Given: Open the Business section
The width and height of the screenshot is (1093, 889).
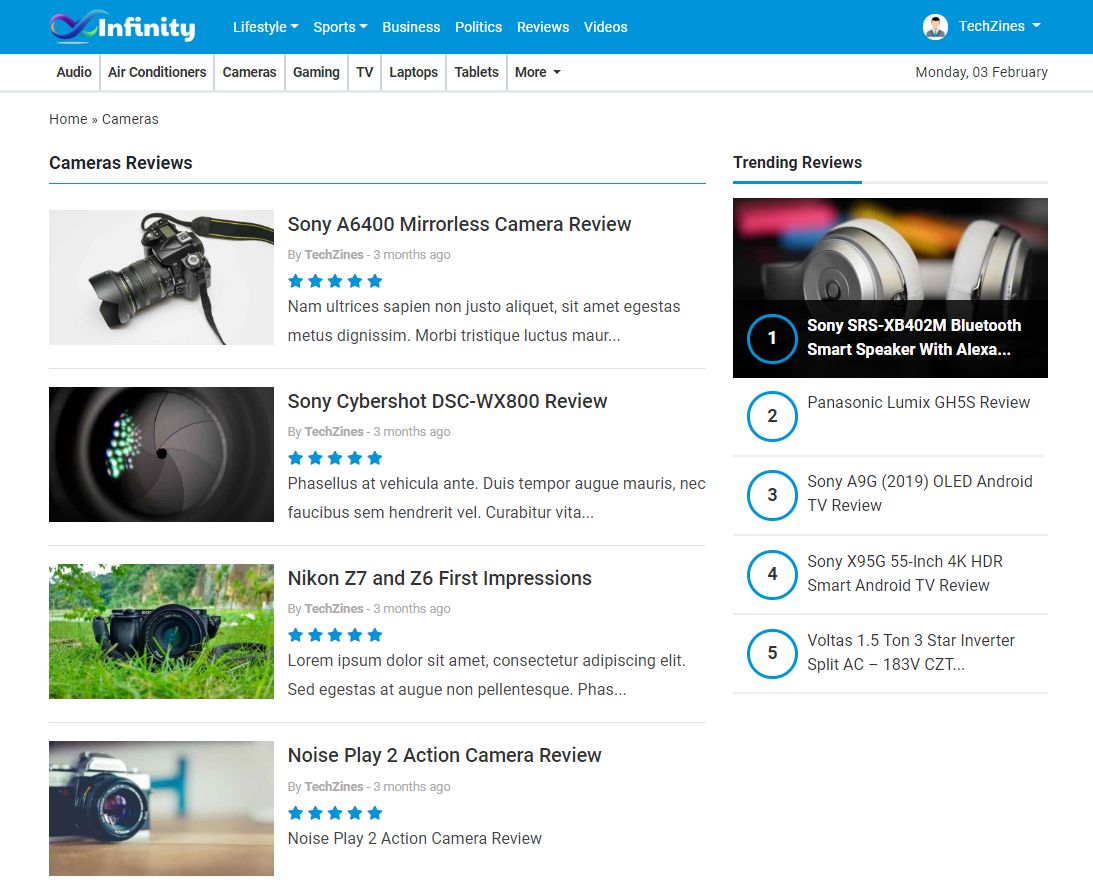Looking at the screenshot, I should point(411,26).
